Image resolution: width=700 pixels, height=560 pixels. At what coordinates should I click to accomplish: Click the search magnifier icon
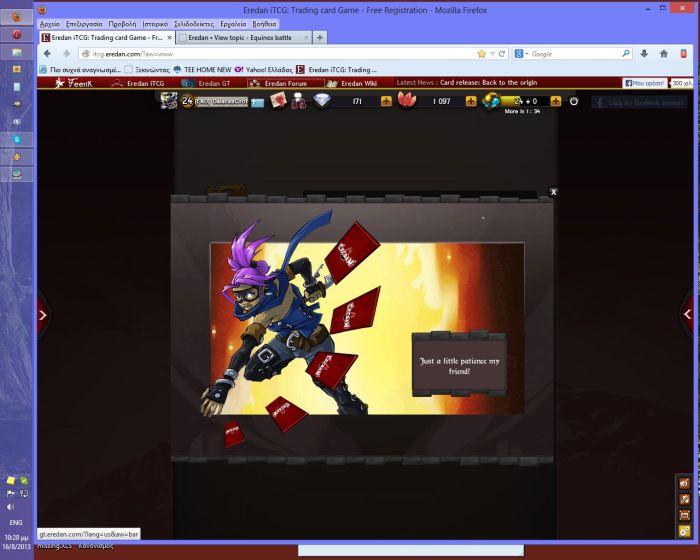(x=626, y=54)
